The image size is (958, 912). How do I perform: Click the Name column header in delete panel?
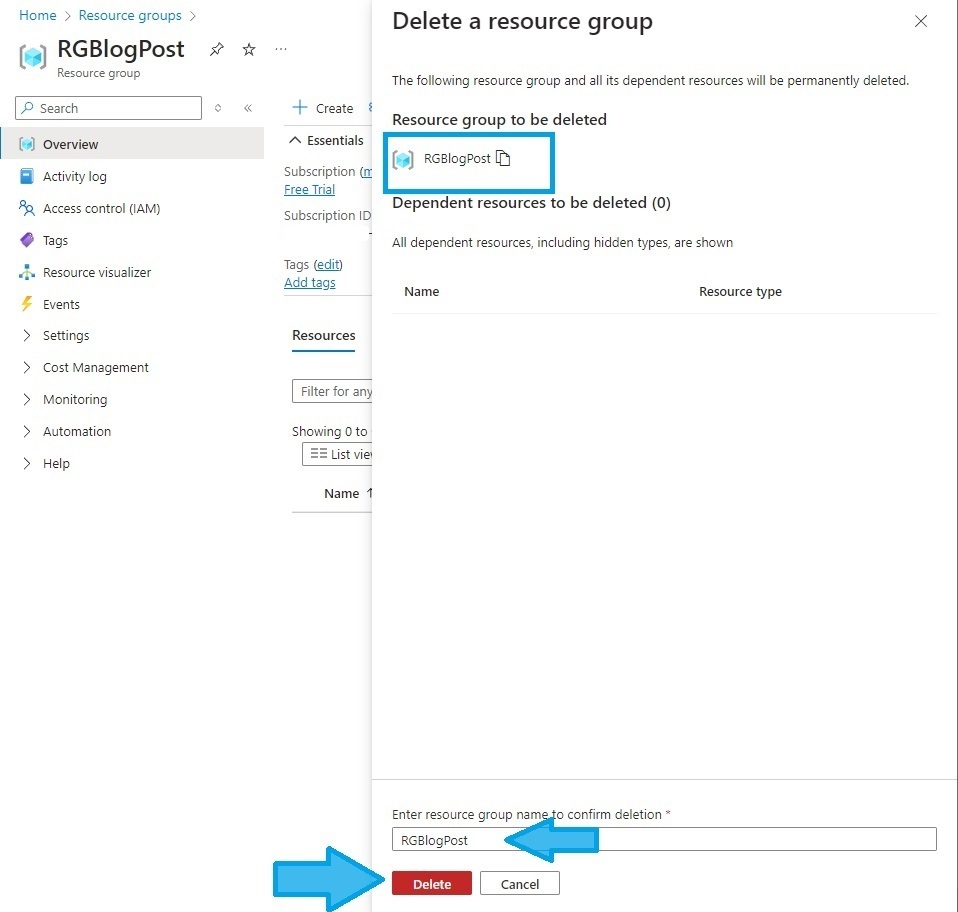tap(422, 292)
